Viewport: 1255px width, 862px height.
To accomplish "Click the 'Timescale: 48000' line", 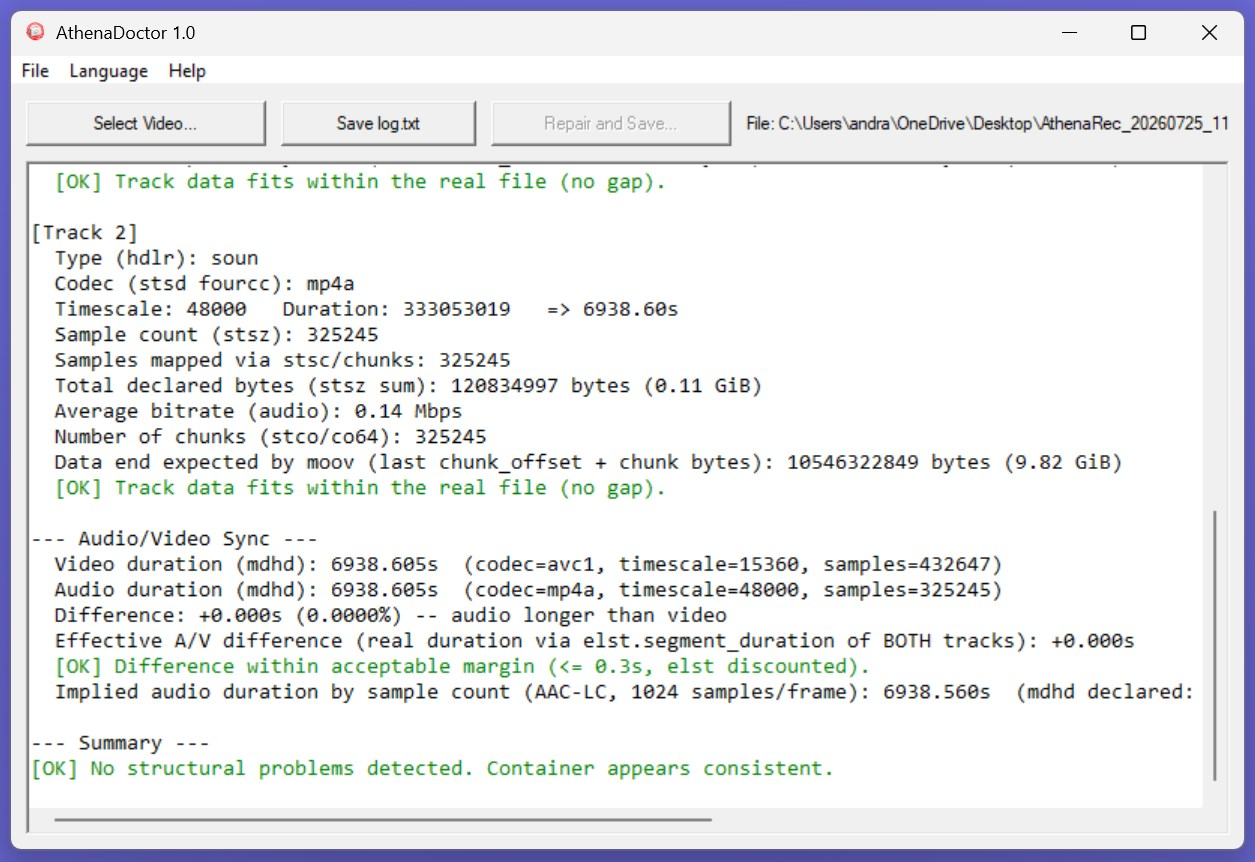I will coord(366,309).
